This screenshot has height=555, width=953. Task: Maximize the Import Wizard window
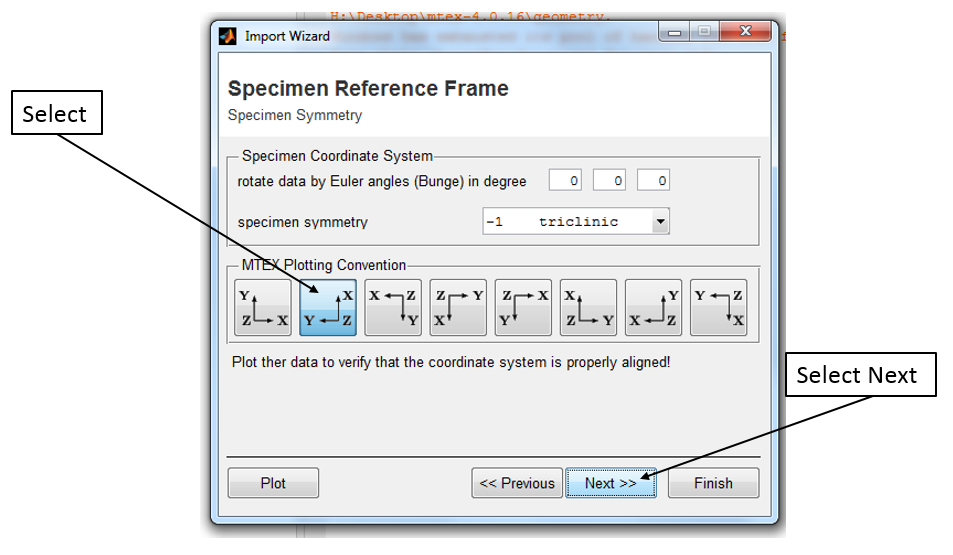point(704,34)
